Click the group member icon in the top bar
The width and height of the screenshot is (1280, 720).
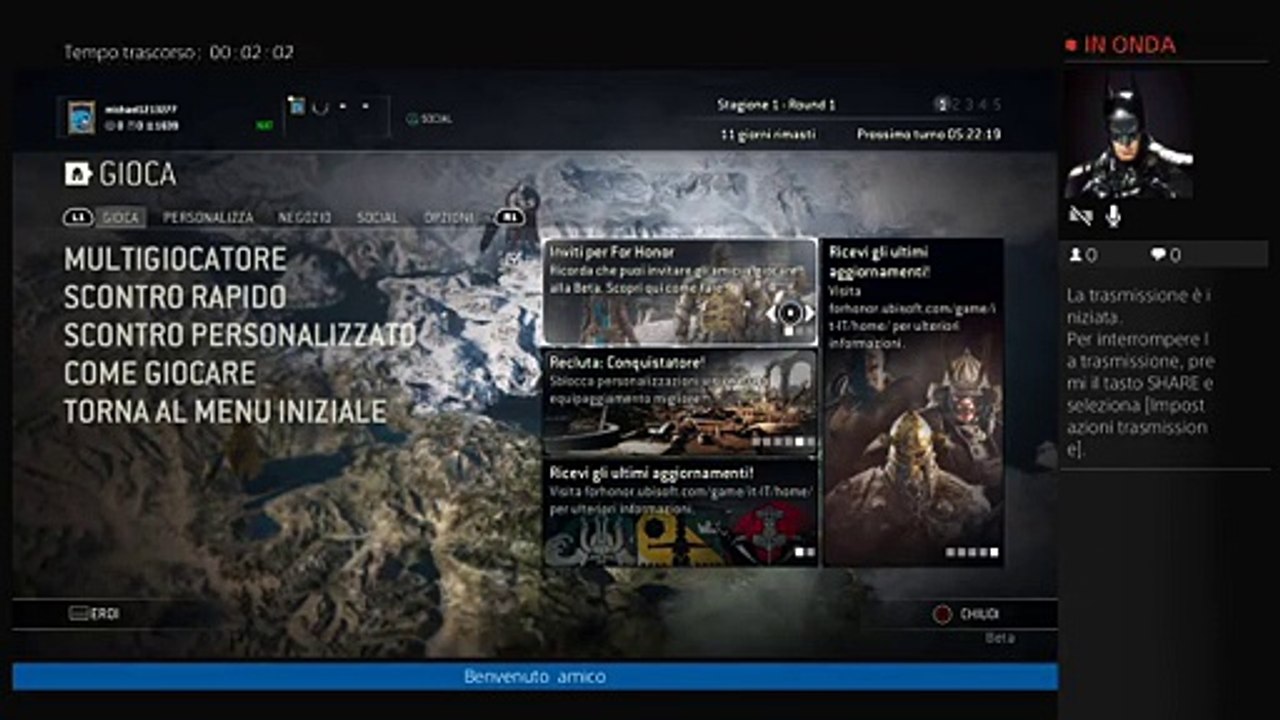(x=296, y=104)
